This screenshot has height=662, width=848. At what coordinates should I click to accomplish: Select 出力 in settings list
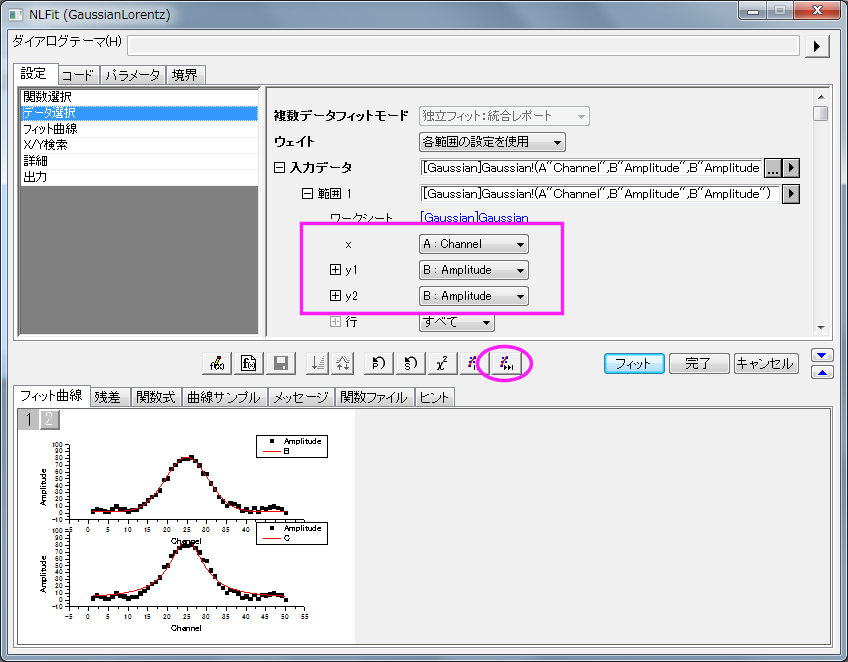tap(139, 177)
